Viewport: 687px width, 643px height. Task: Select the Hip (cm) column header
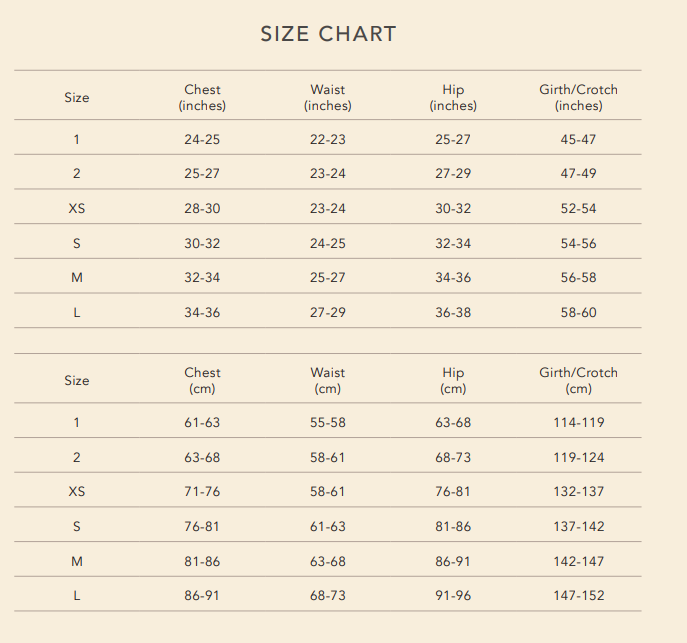[x=453, y=380]
